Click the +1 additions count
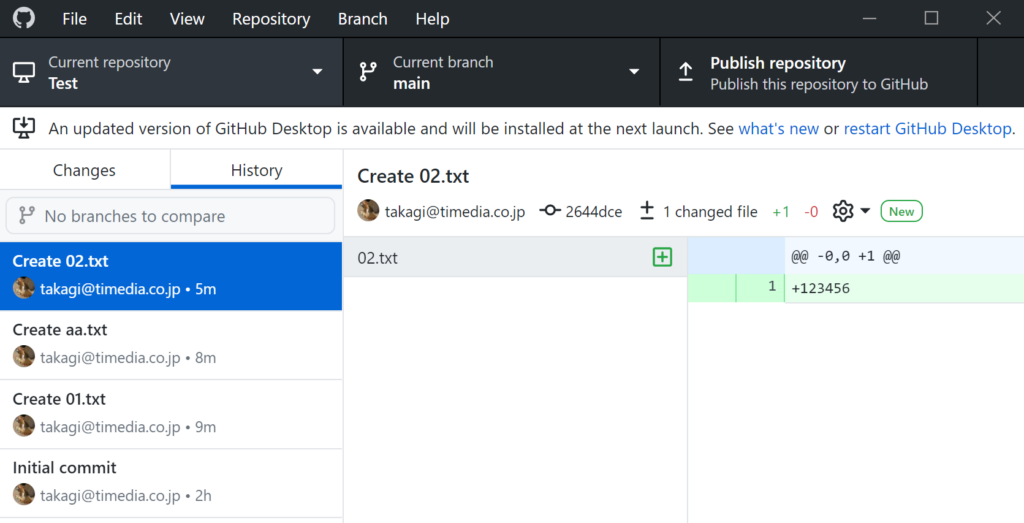 pyautogui.click(x=781, y=212)
